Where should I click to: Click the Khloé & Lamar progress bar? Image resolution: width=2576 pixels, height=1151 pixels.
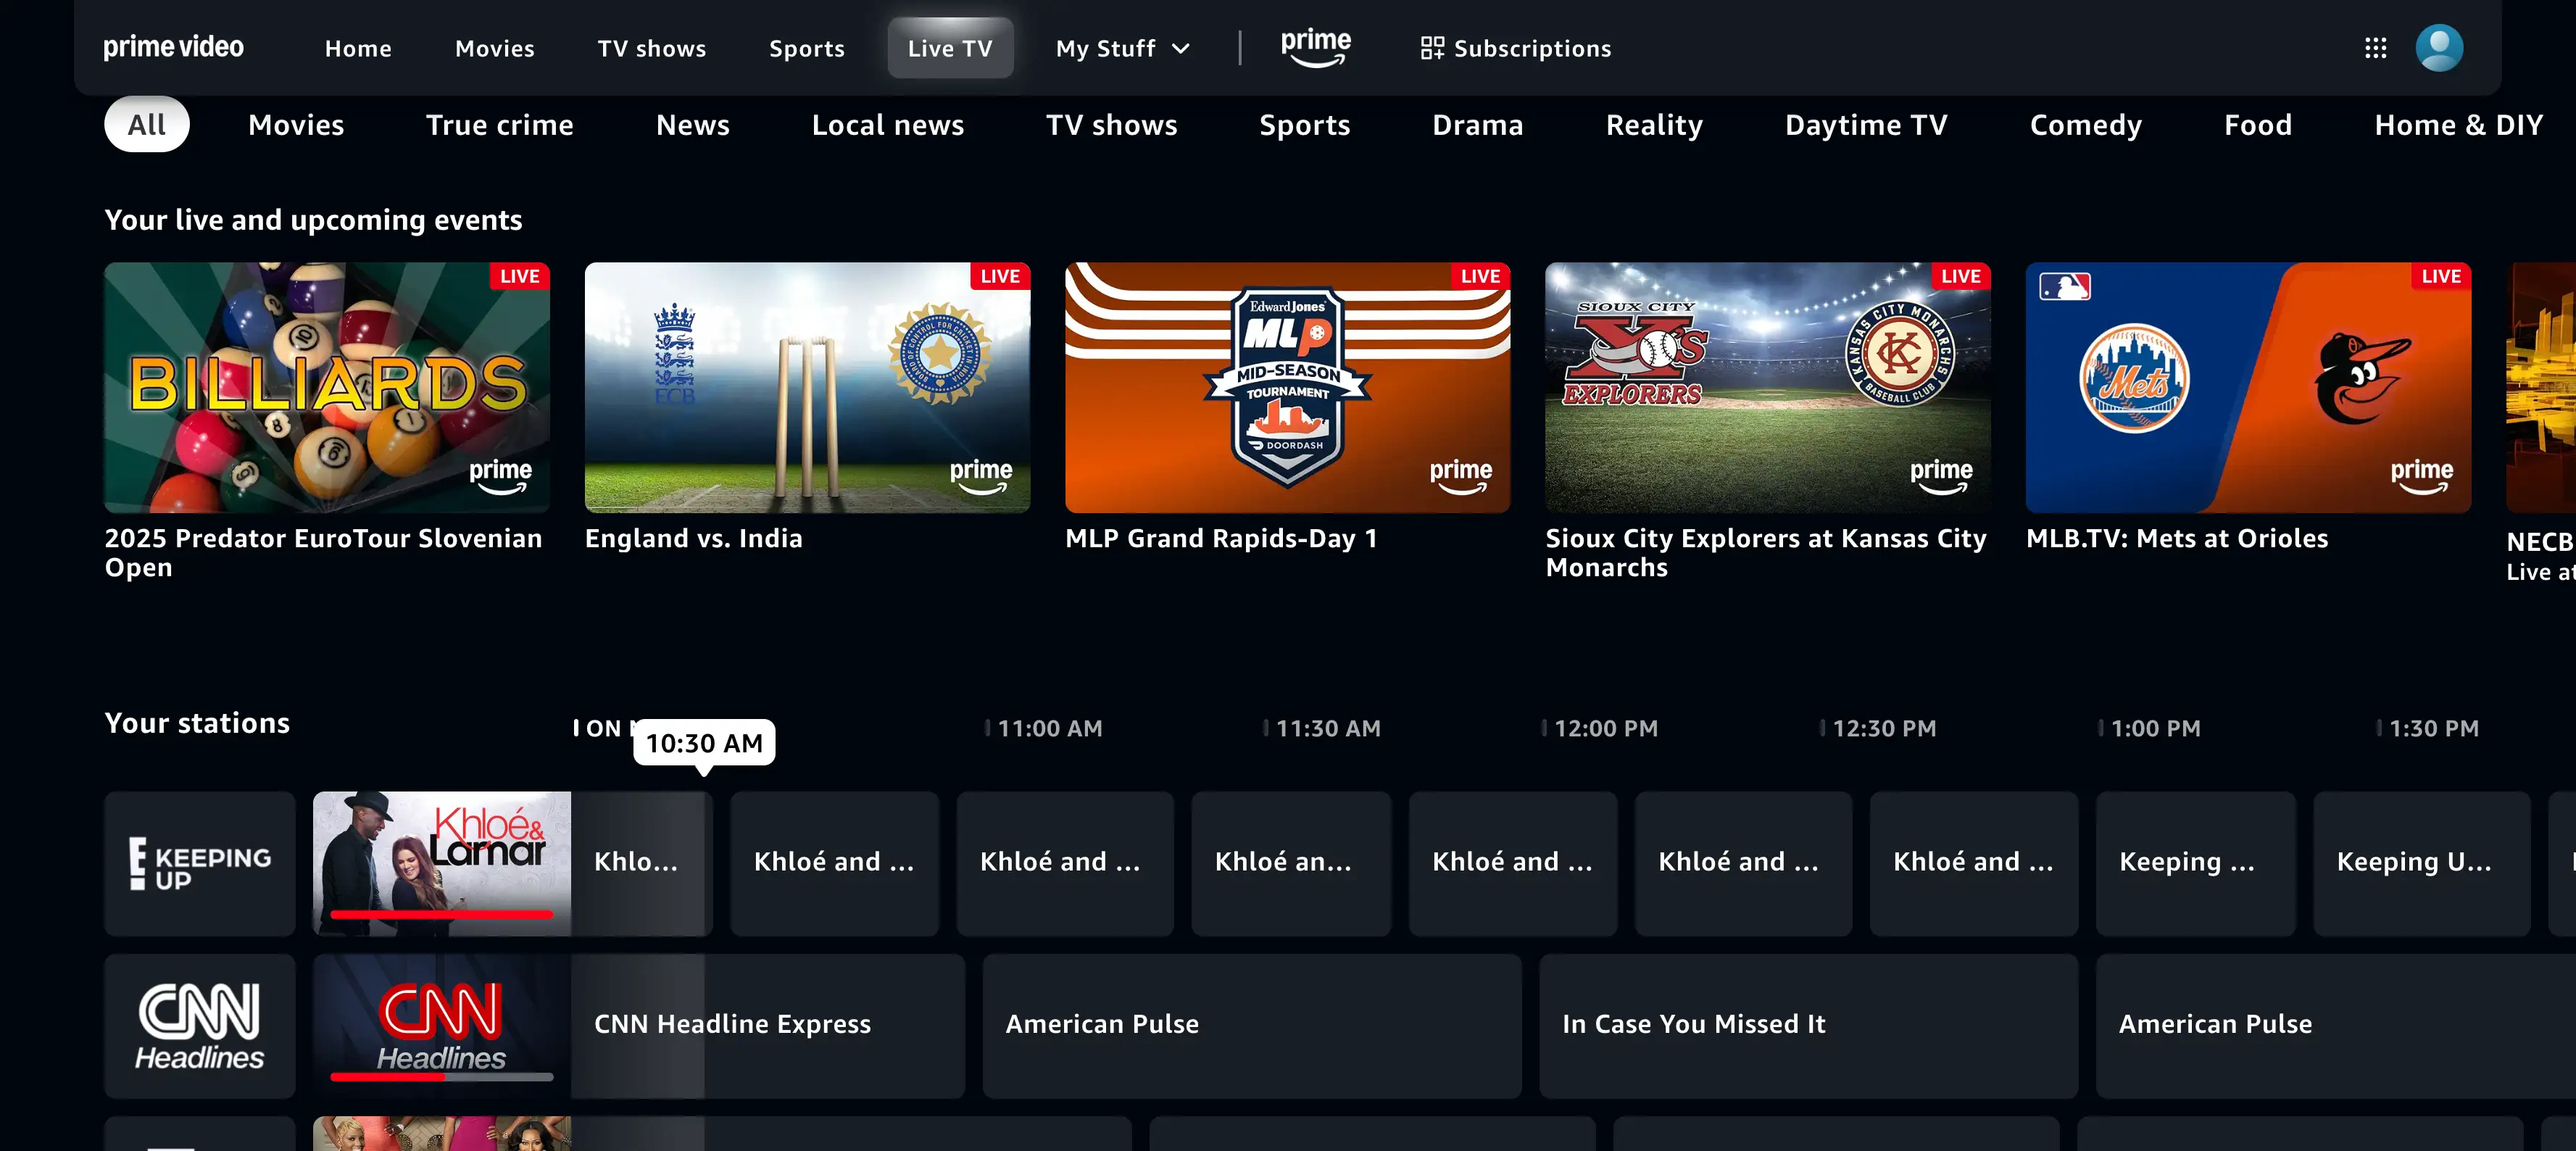442,914
